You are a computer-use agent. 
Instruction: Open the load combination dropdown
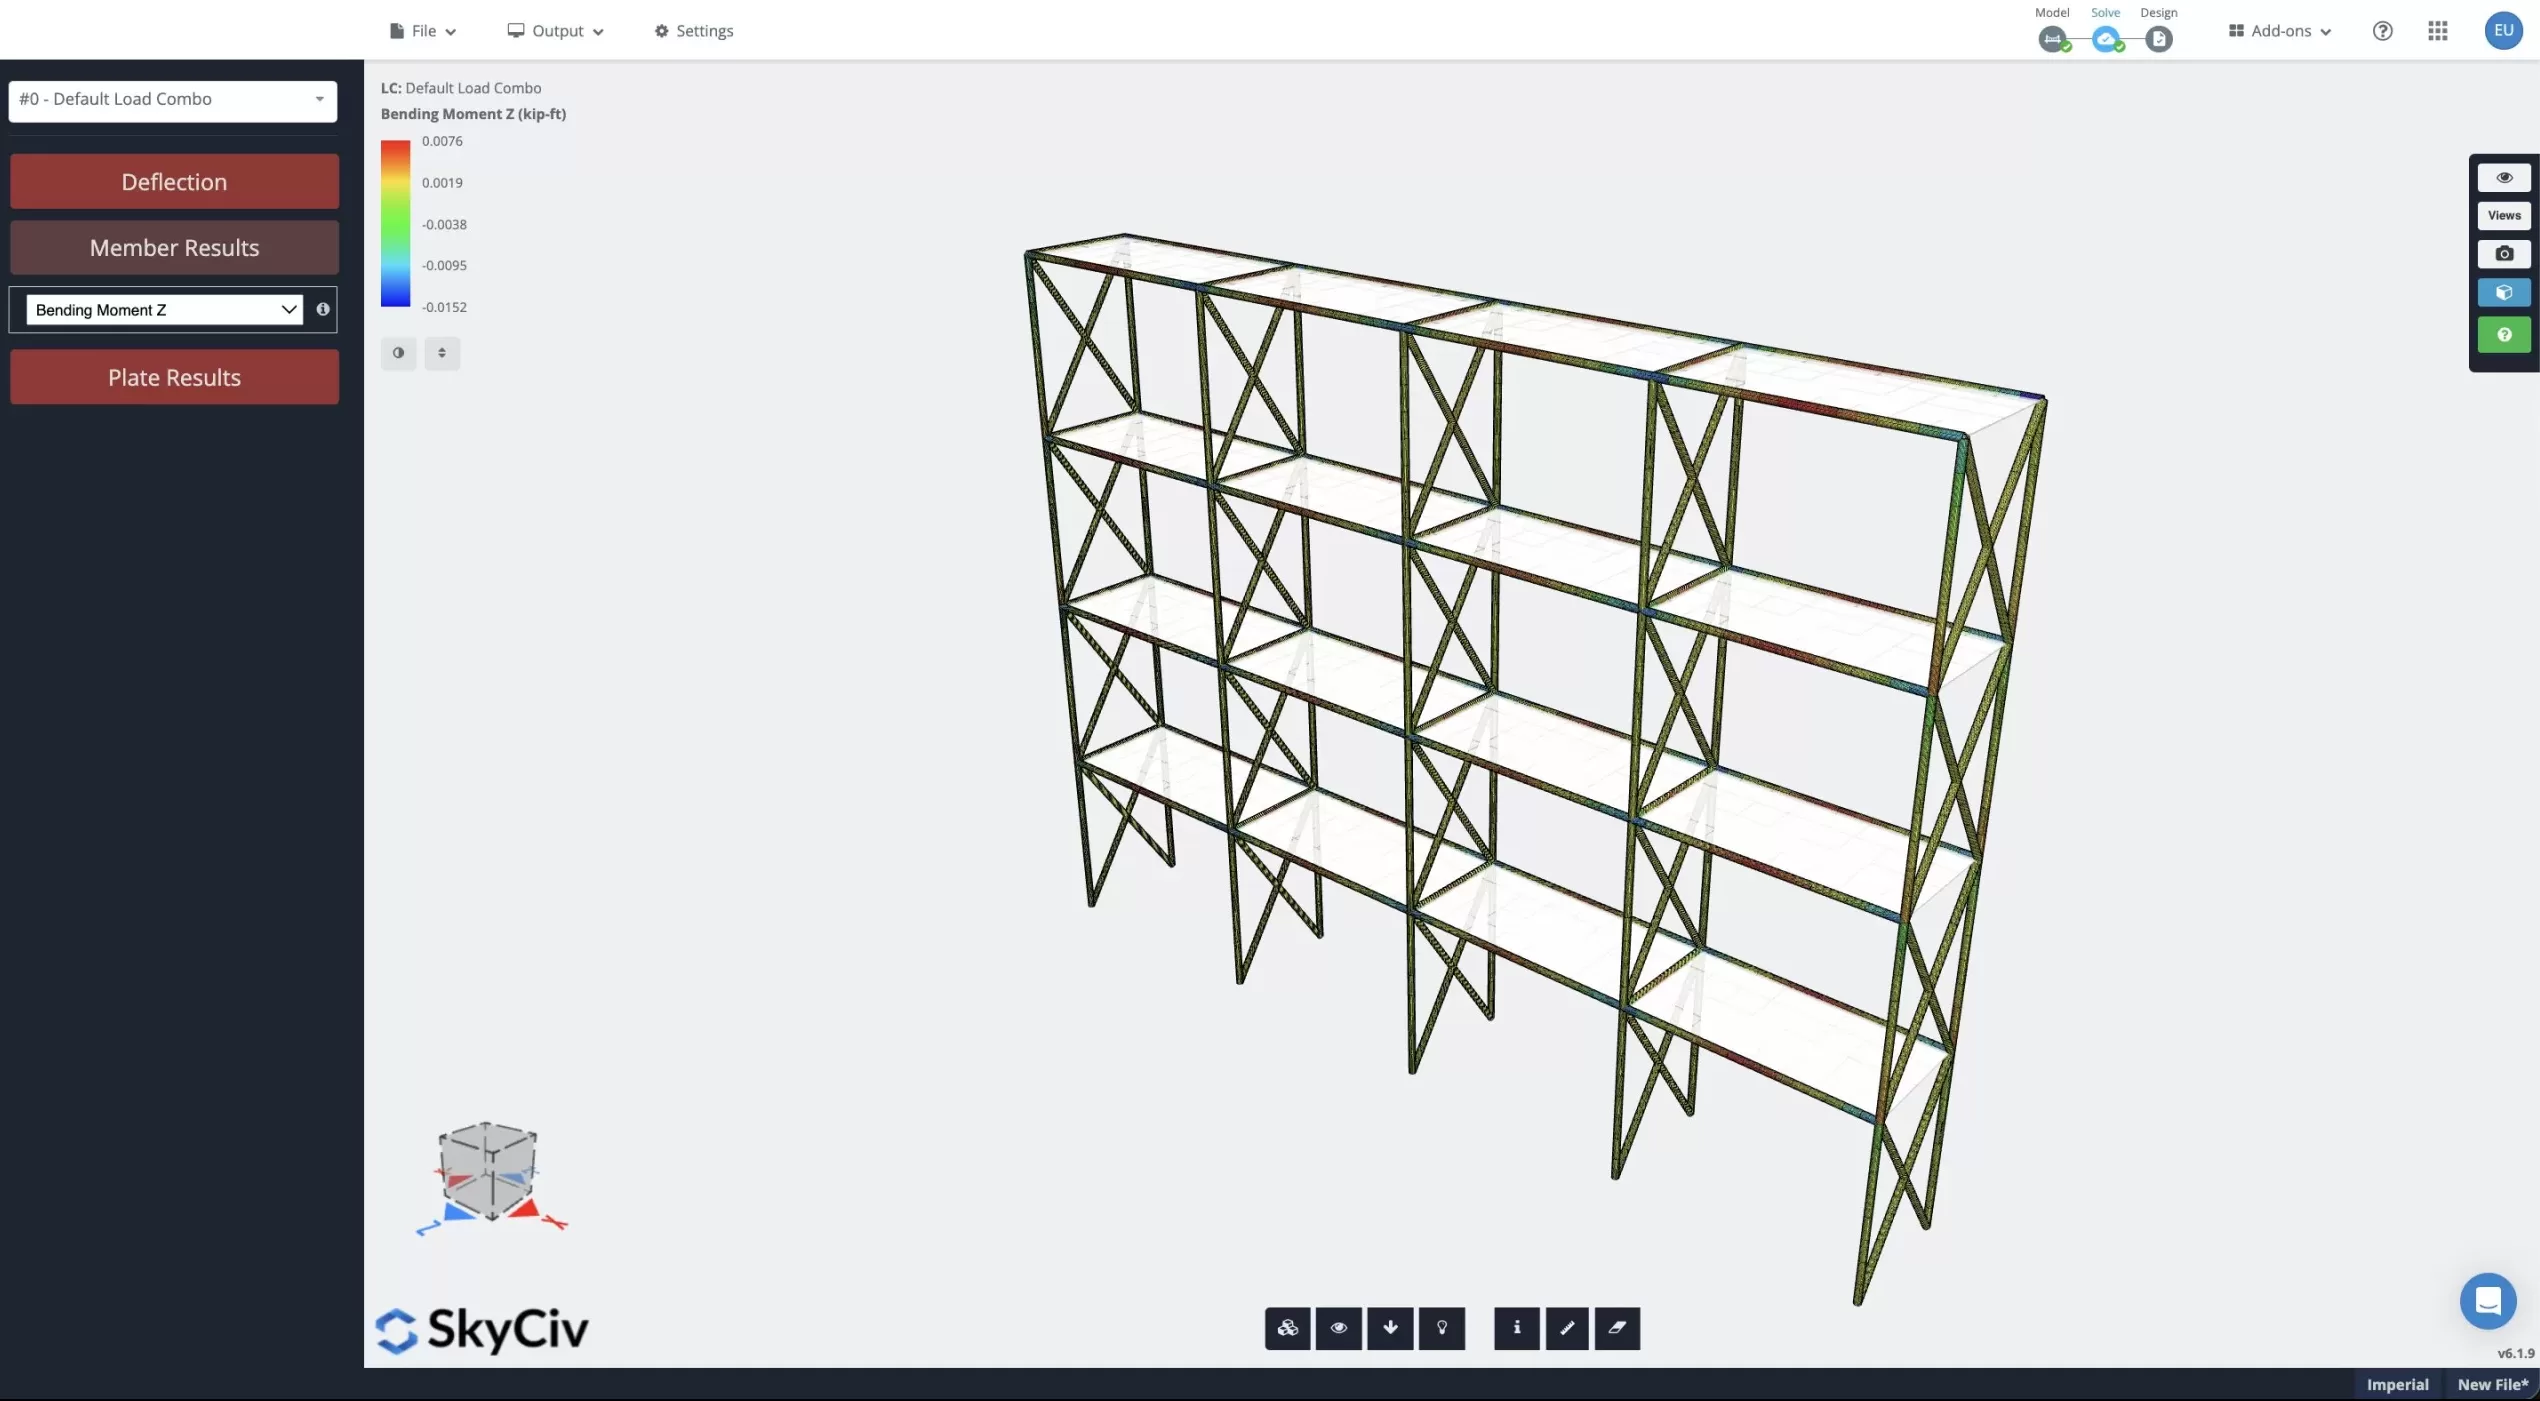point(172,100)
